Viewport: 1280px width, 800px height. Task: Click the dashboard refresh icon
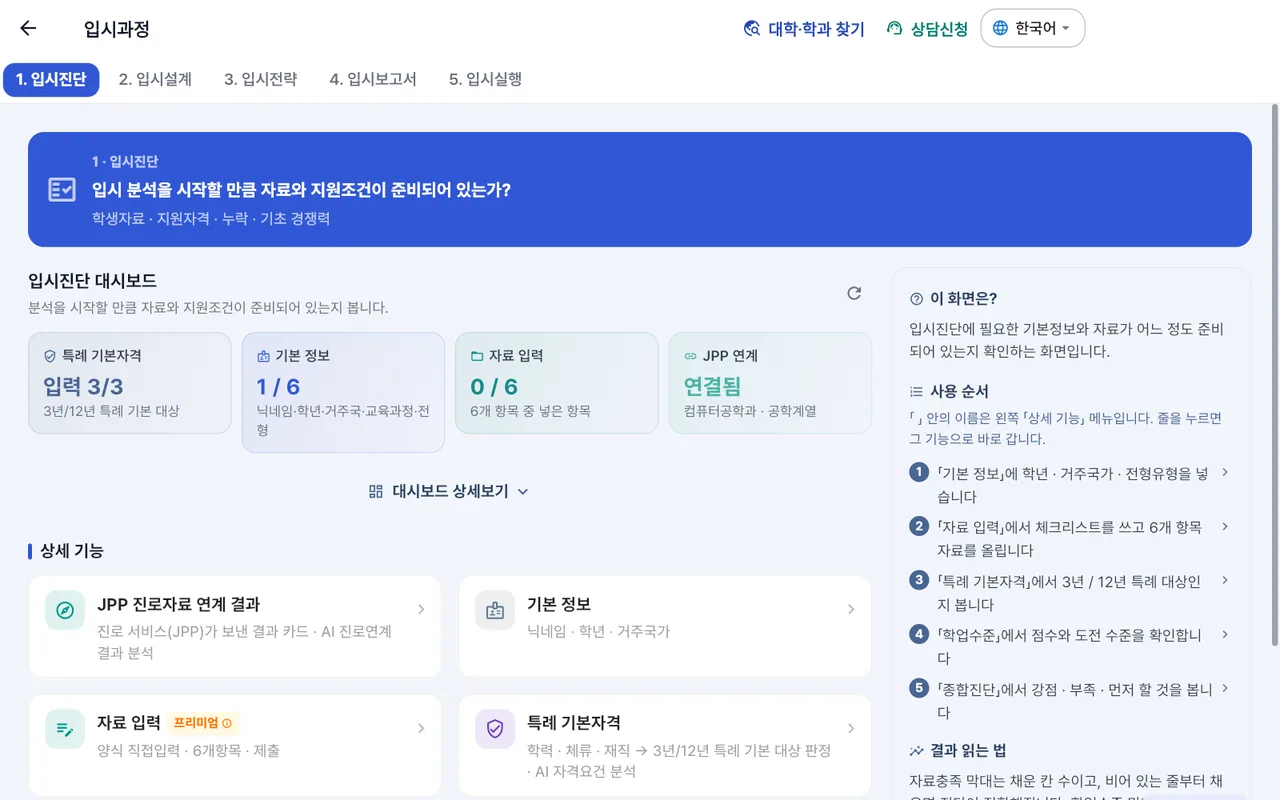tap(854, 293)
